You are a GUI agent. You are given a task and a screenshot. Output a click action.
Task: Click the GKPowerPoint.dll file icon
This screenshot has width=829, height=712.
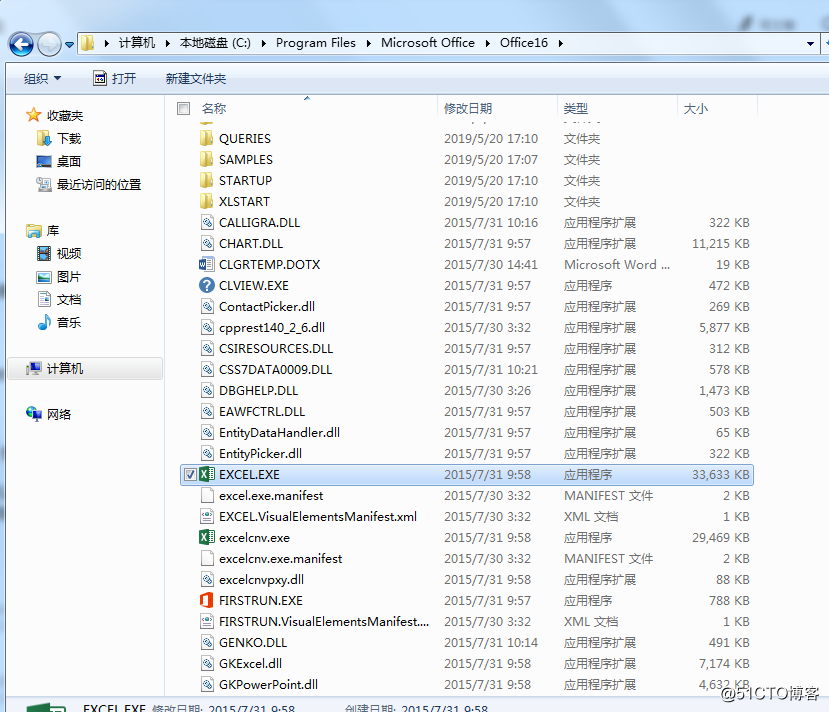click(x=207, y=685)
